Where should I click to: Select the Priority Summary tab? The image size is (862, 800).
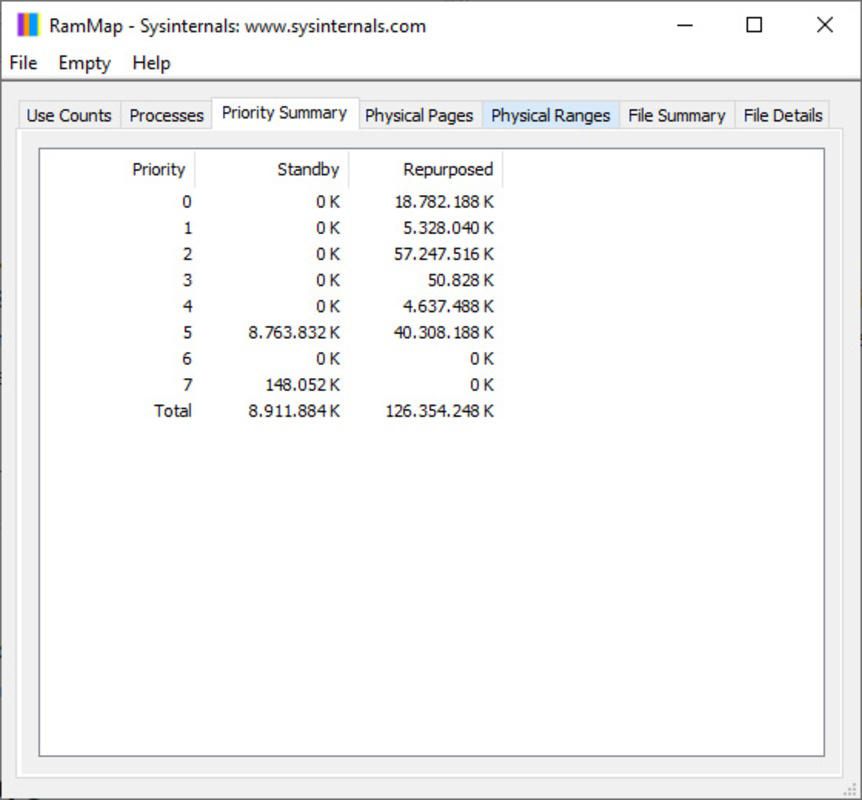pyautogui.click(x=285, y=113)
